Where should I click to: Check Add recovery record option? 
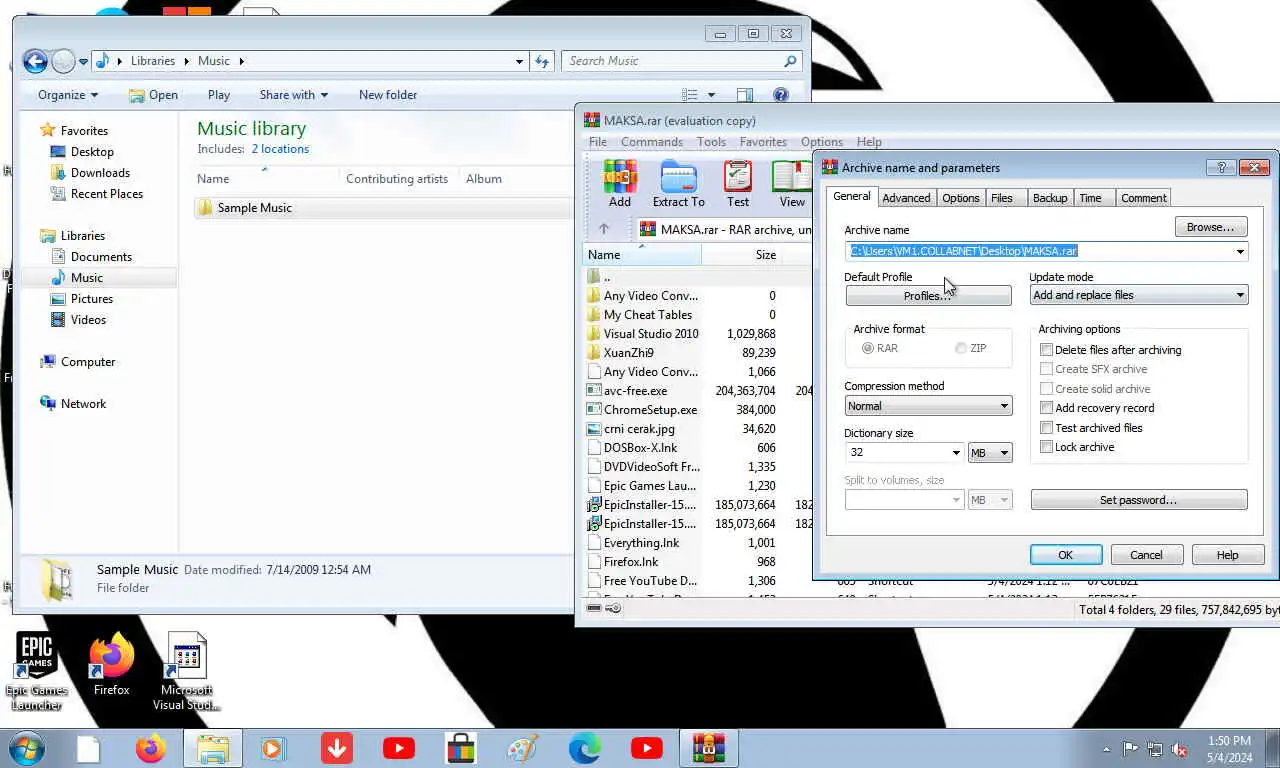coord(1046,408)
